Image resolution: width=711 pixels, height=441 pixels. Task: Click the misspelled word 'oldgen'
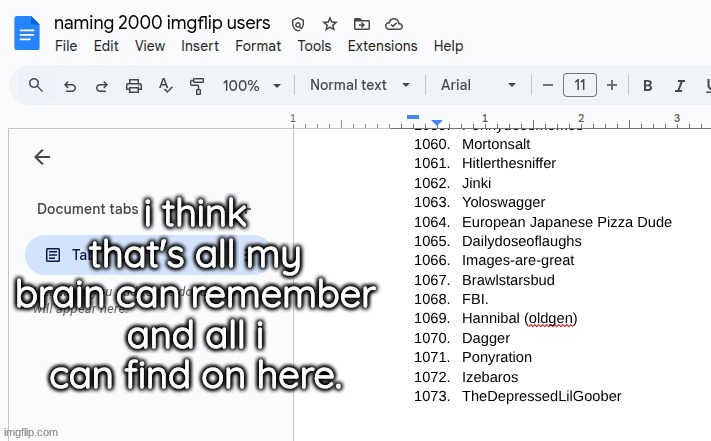[x=551, y=318]
